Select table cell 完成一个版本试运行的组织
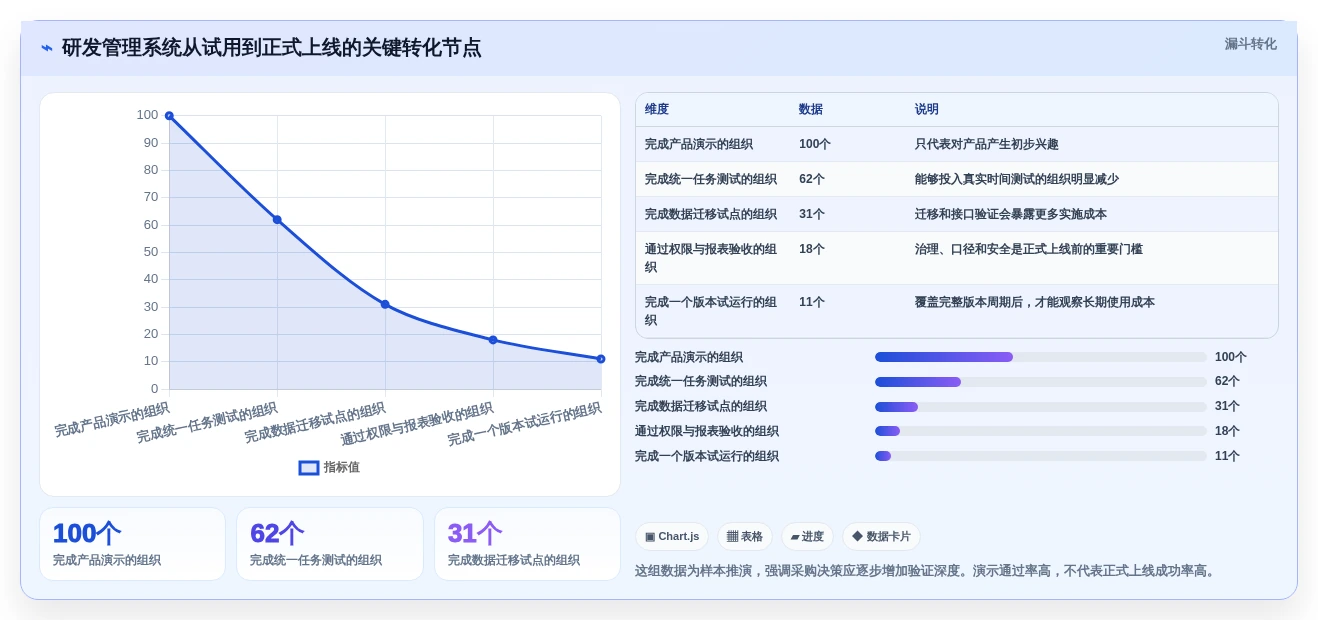The width and height of the screenshot is (1318, 620). click(x=712, y=311)
